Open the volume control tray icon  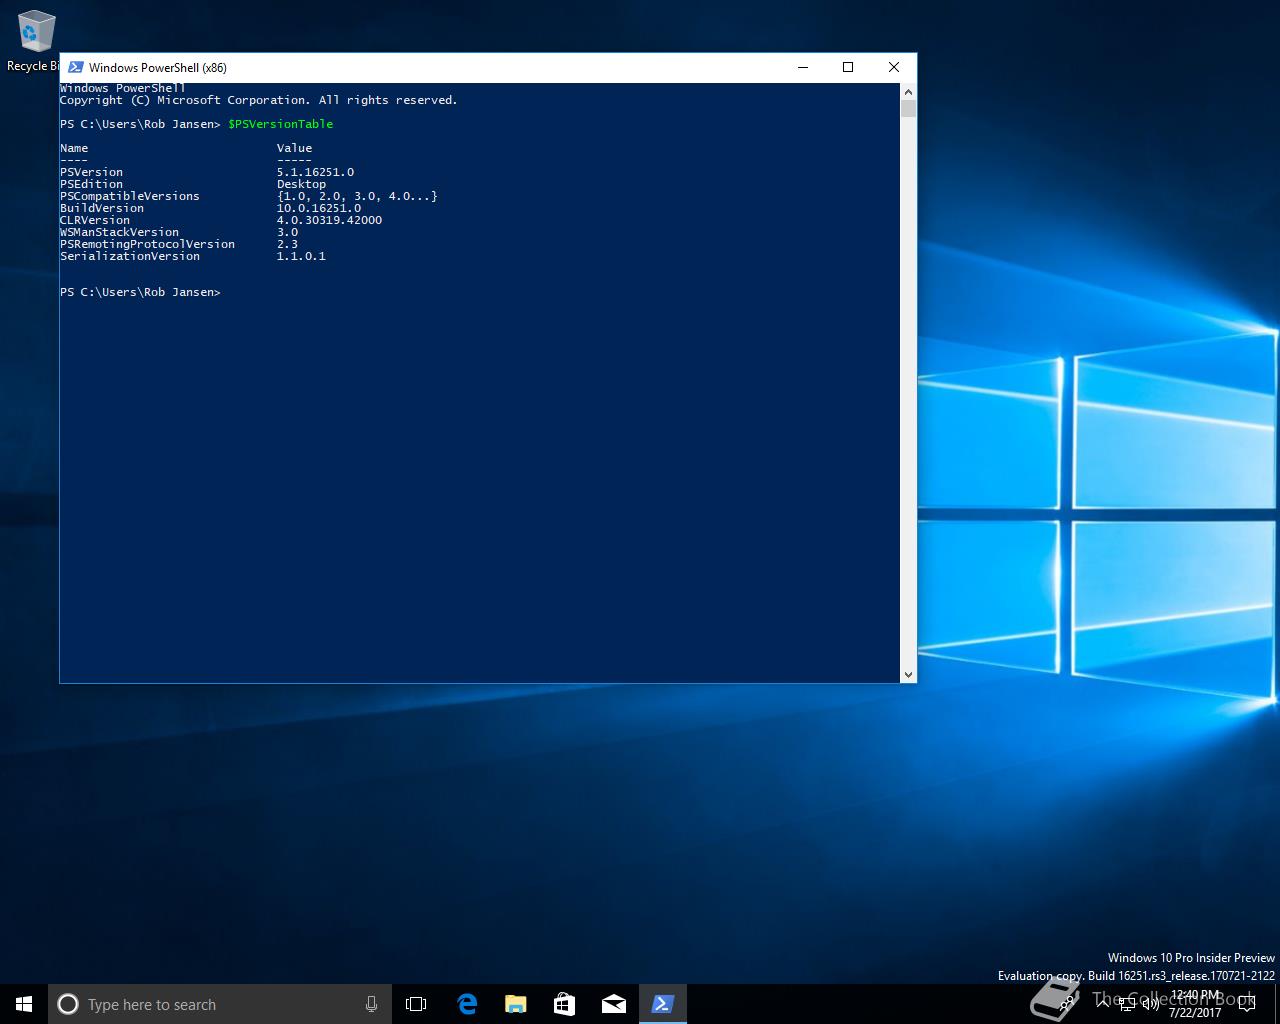tap(1150, 1003)
